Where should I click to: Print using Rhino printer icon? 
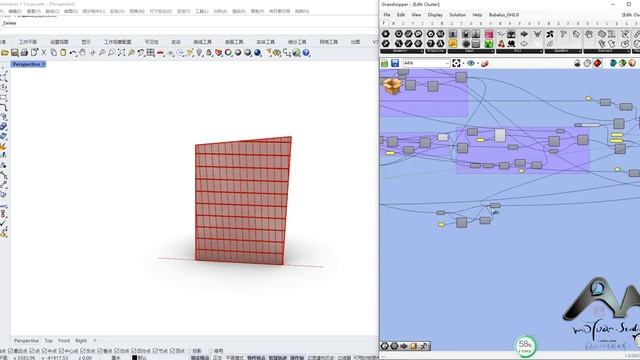(24, 53)
